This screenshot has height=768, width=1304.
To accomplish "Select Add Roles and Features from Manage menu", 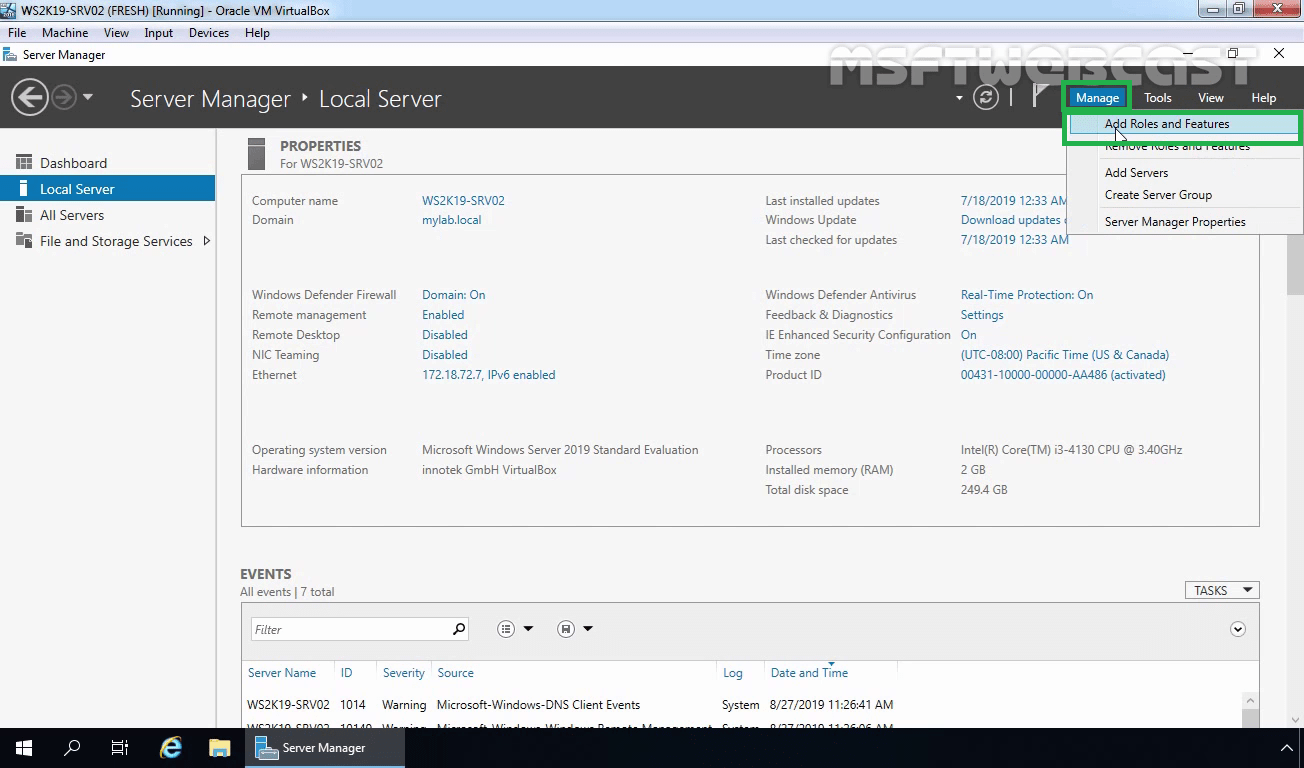I will (x=1166, y=123).
